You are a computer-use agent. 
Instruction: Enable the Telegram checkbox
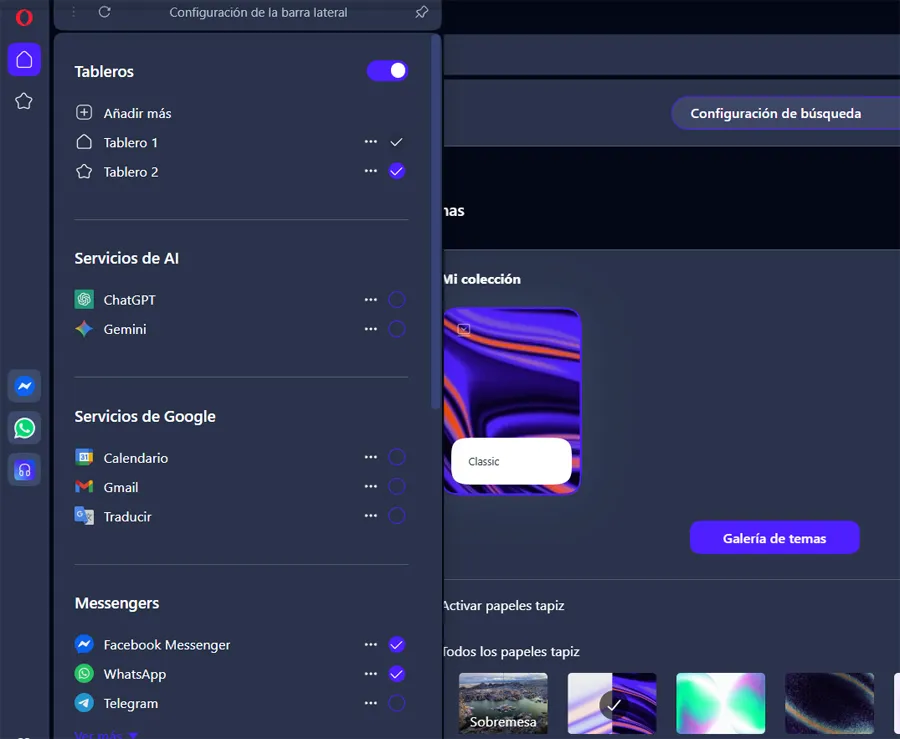click(397, 703)
